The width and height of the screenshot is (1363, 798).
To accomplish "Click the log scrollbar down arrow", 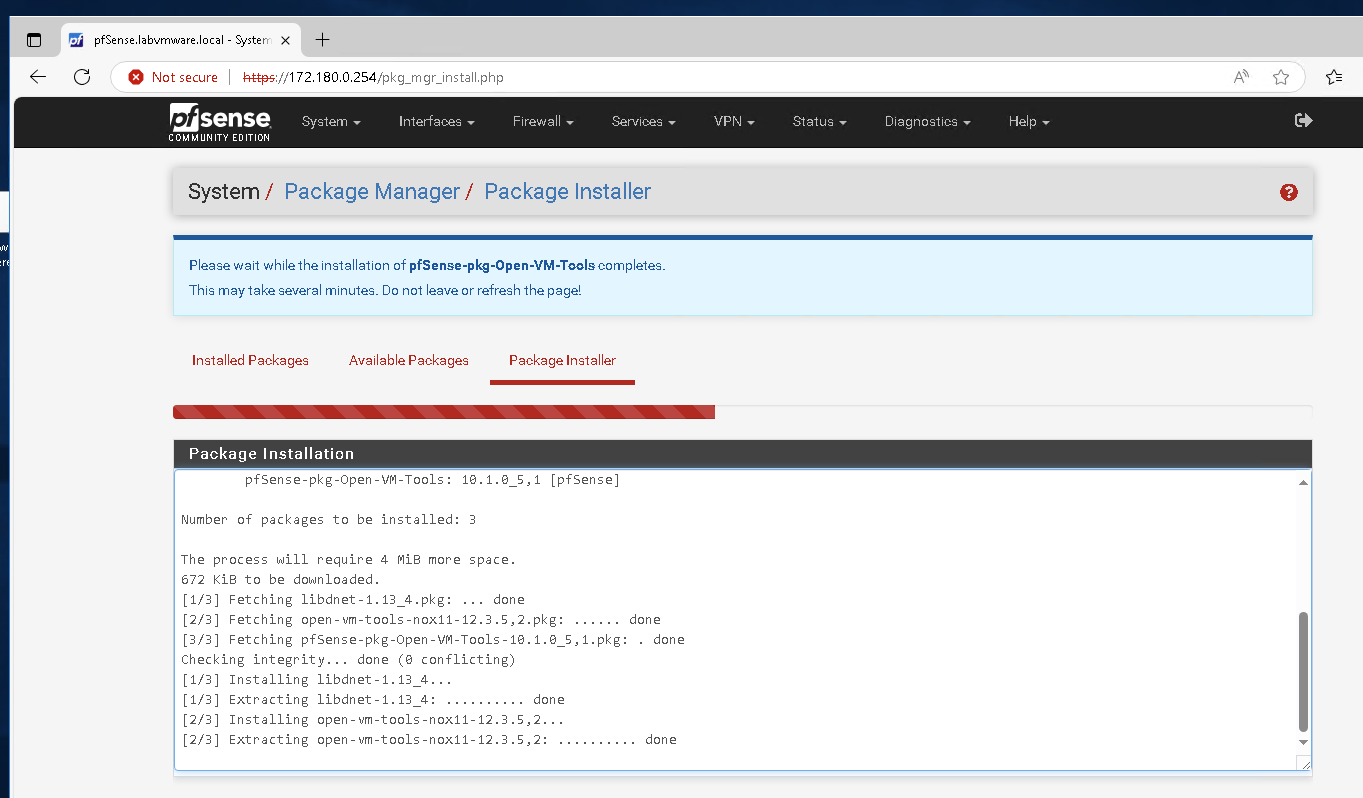I will click(x=1303, y=743).
